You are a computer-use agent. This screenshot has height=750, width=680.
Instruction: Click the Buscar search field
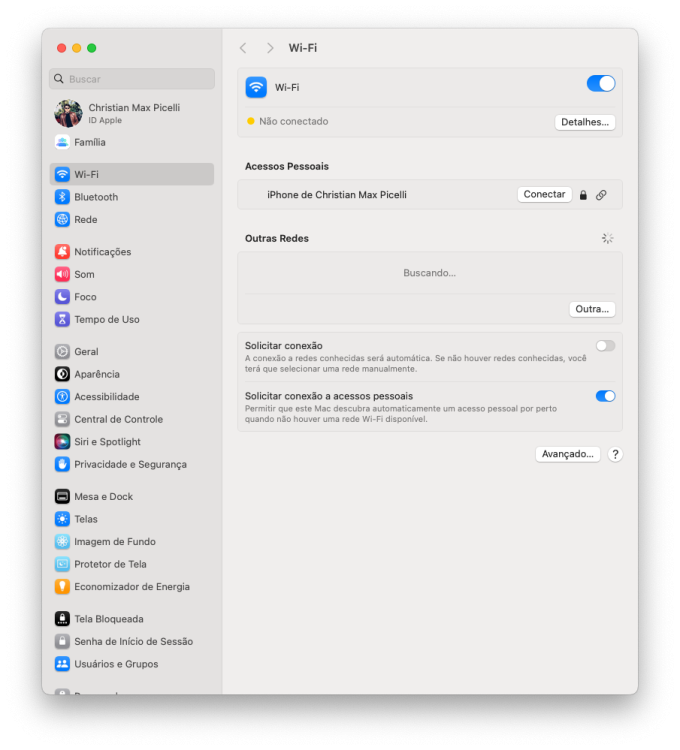click(x=132, y=79)
